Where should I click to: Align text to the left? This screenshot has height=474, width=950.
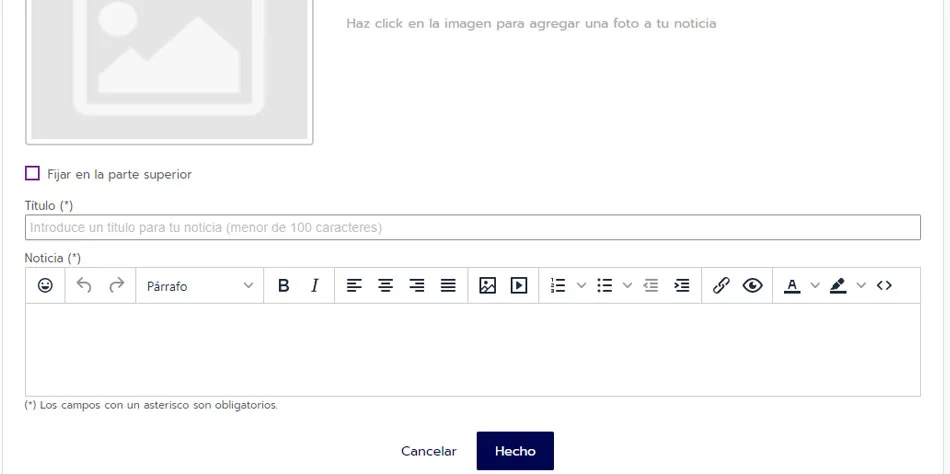tap(354, 286)
